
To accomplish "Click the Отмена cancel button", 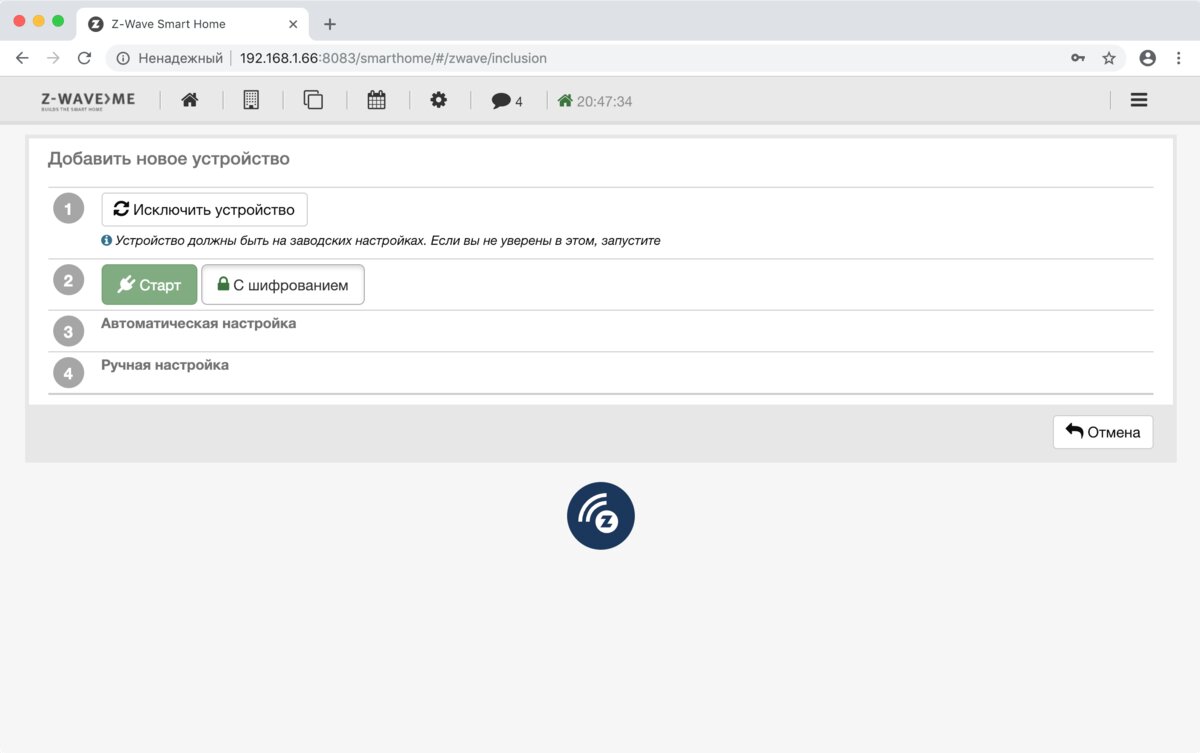I will (x=1102, y=432).
